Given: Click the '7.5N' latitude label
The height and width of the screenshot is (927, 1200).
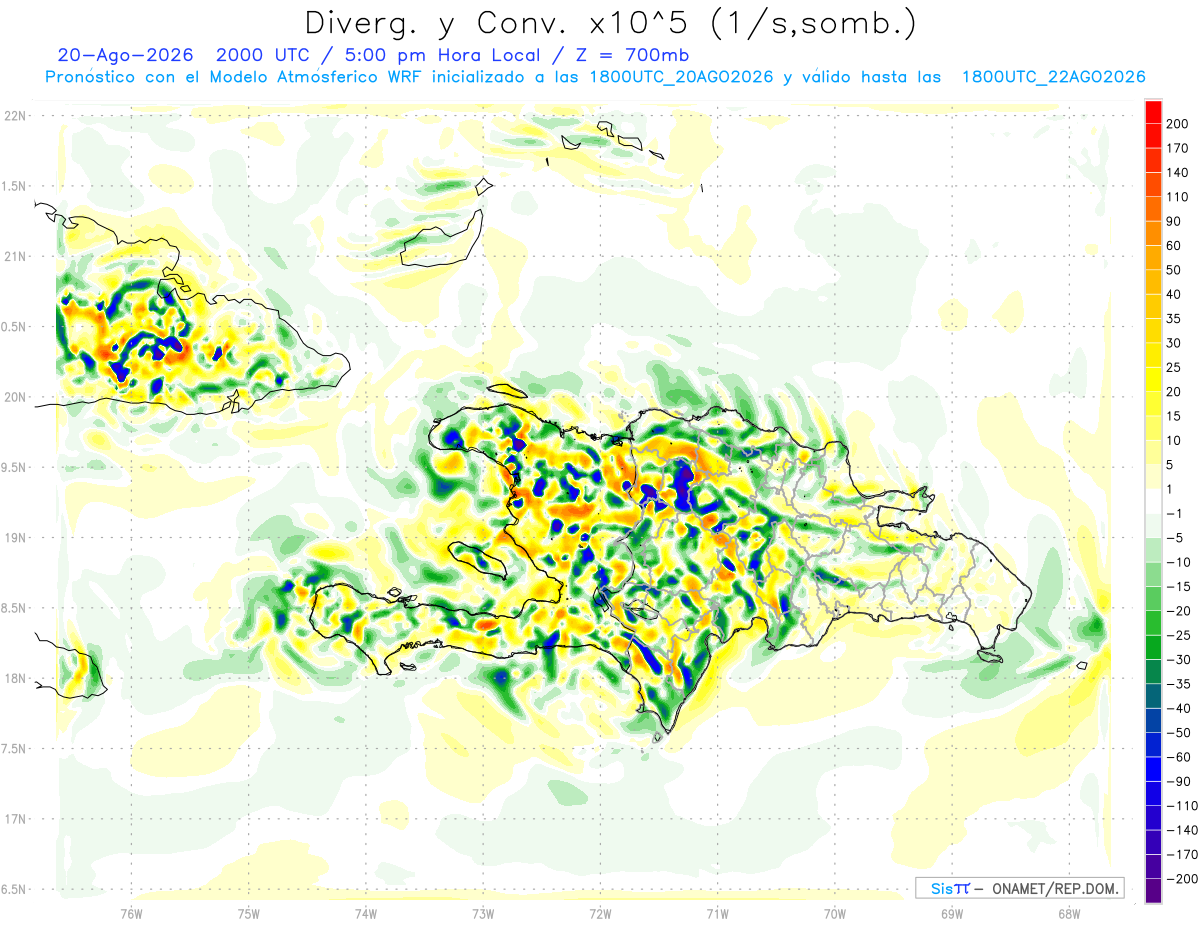Looking at the screenshot, I should (13, 748).
